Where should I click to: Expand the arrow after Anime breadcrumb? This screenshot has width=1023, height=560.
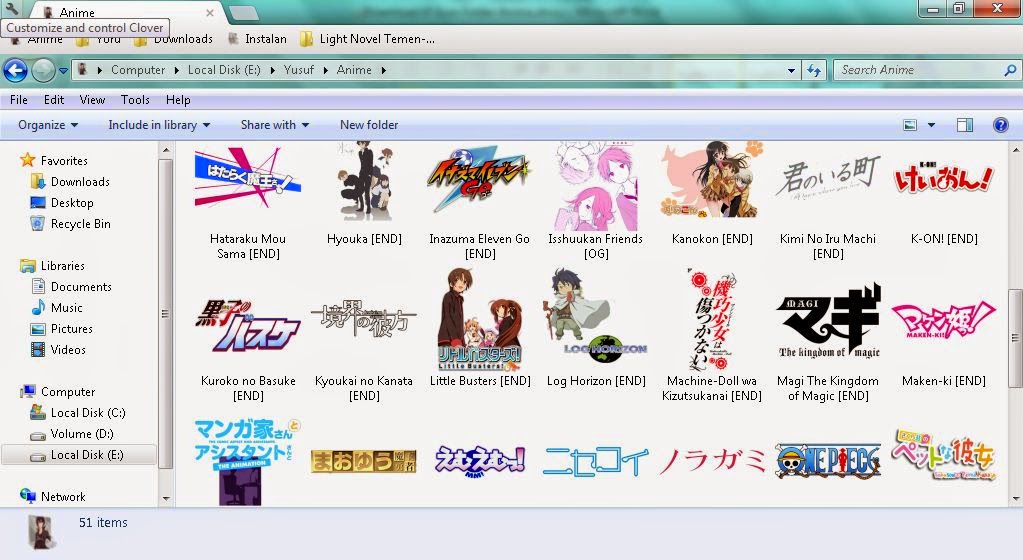click(x=384, y=70)
